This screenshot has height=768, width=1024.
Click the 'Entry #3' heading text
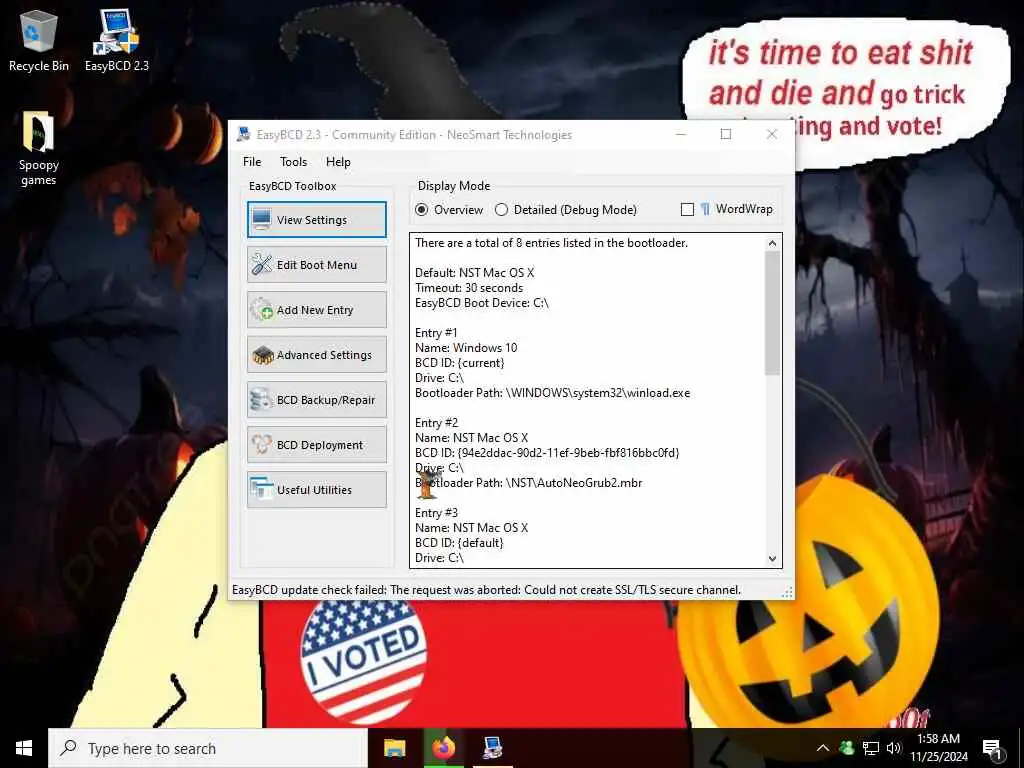436,513
